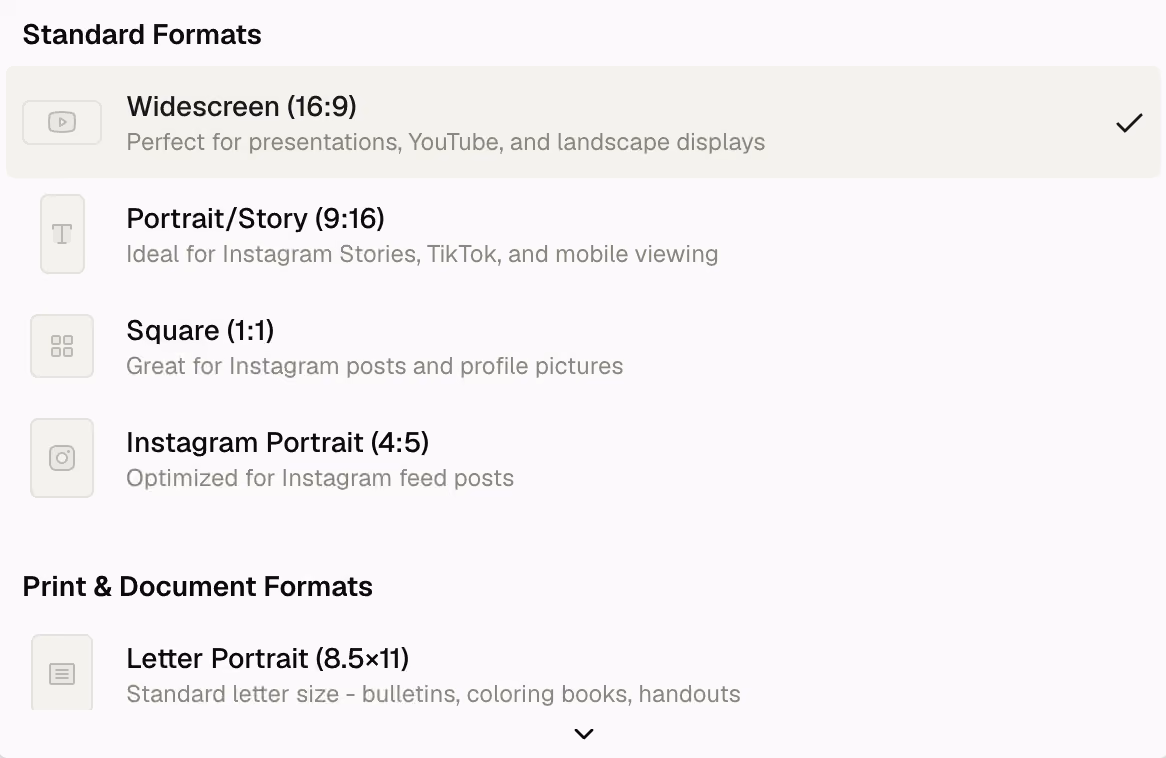
Task: Pick the Square (1:1) format label
Action: [200, 330]
